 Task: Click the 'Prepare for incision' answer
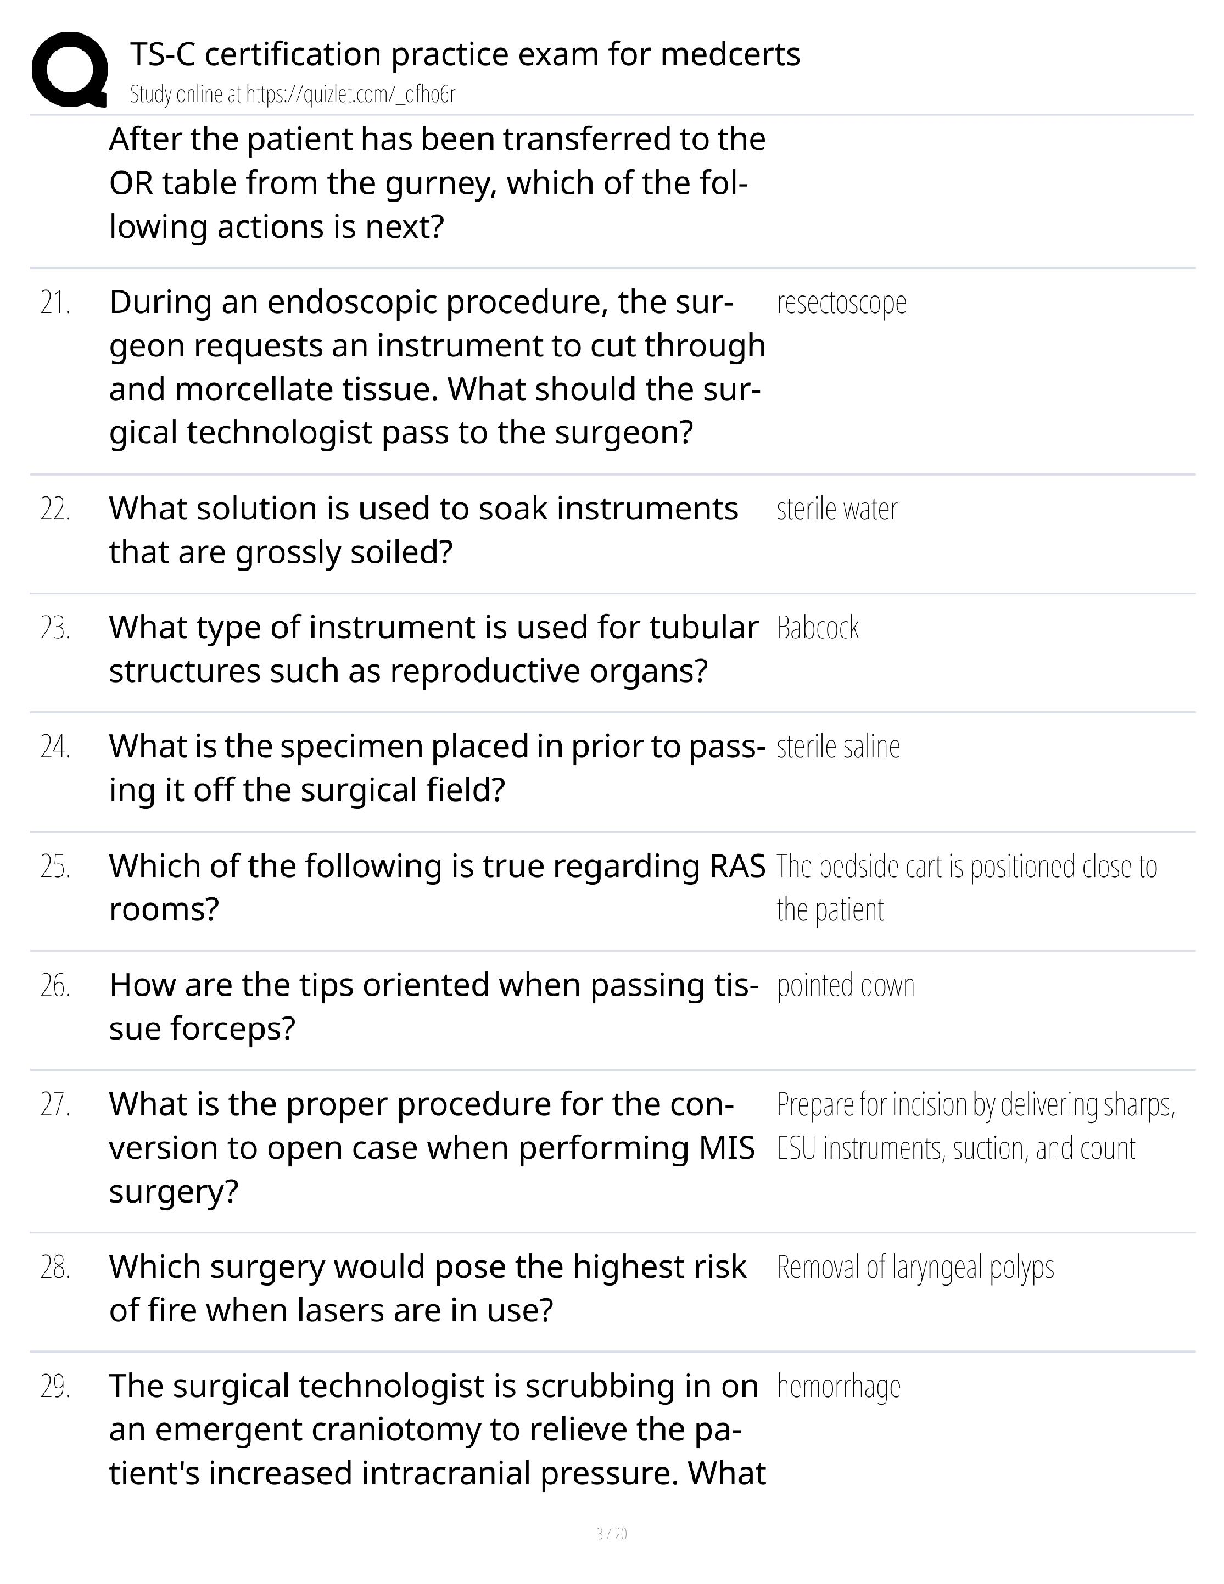pos(976,1126)
